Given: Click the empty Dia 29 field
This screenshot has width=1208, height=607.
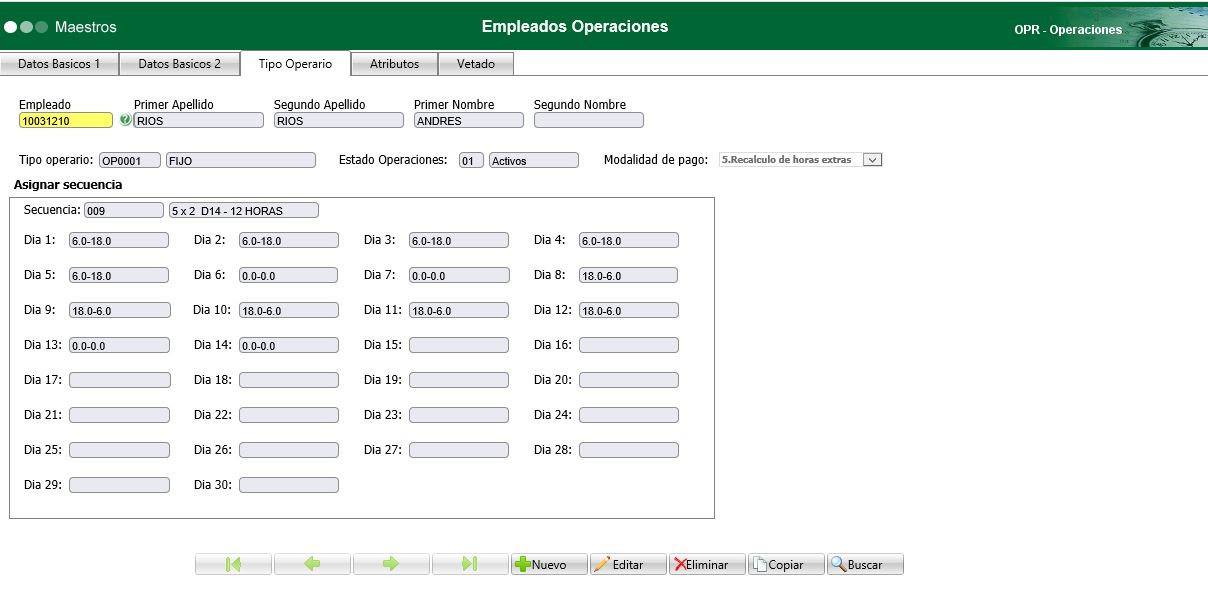Looking at the screenshot, I should point(119,485).
